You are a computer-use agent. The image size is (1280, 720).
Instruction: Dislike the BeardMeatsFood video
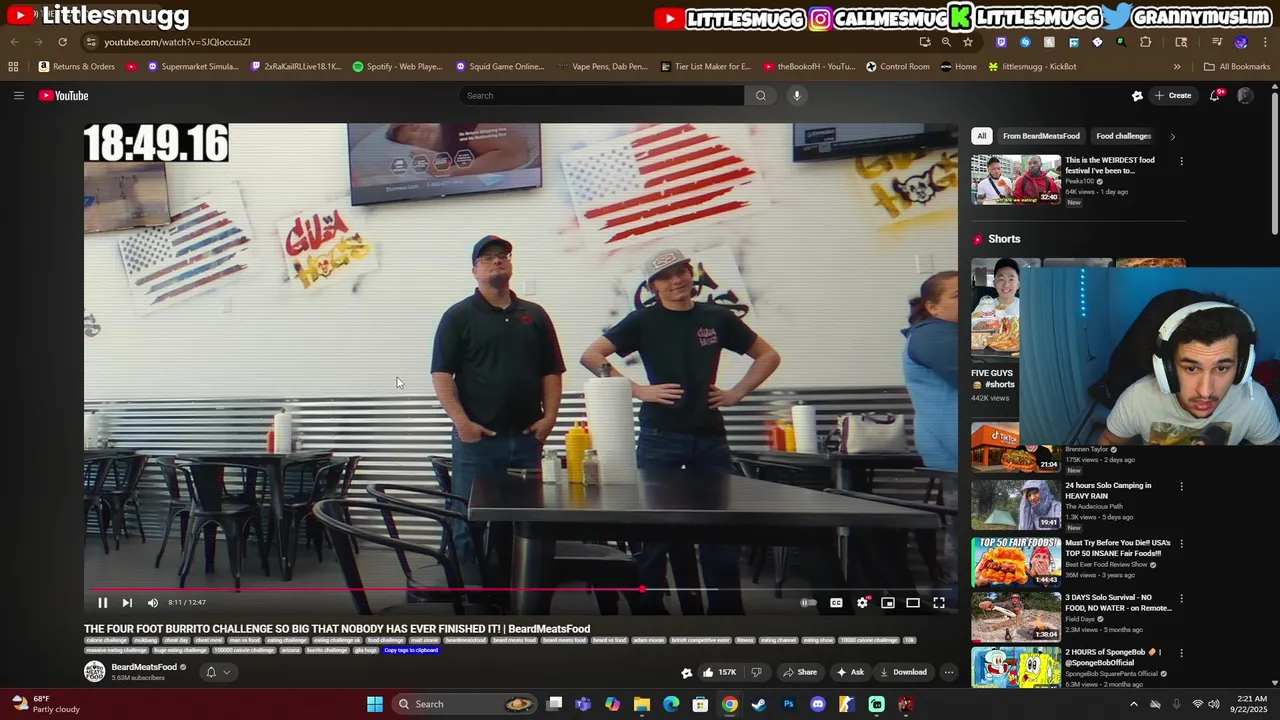(757, 672)
